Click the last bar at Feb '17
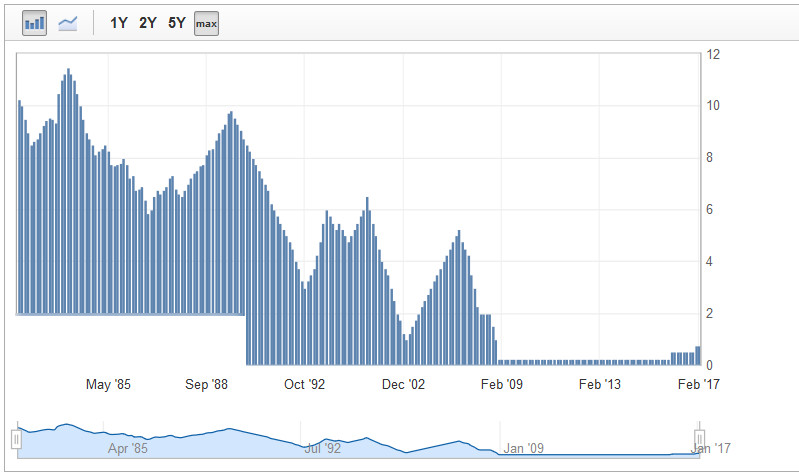799x473 pixels. click(x=697, y=356)
